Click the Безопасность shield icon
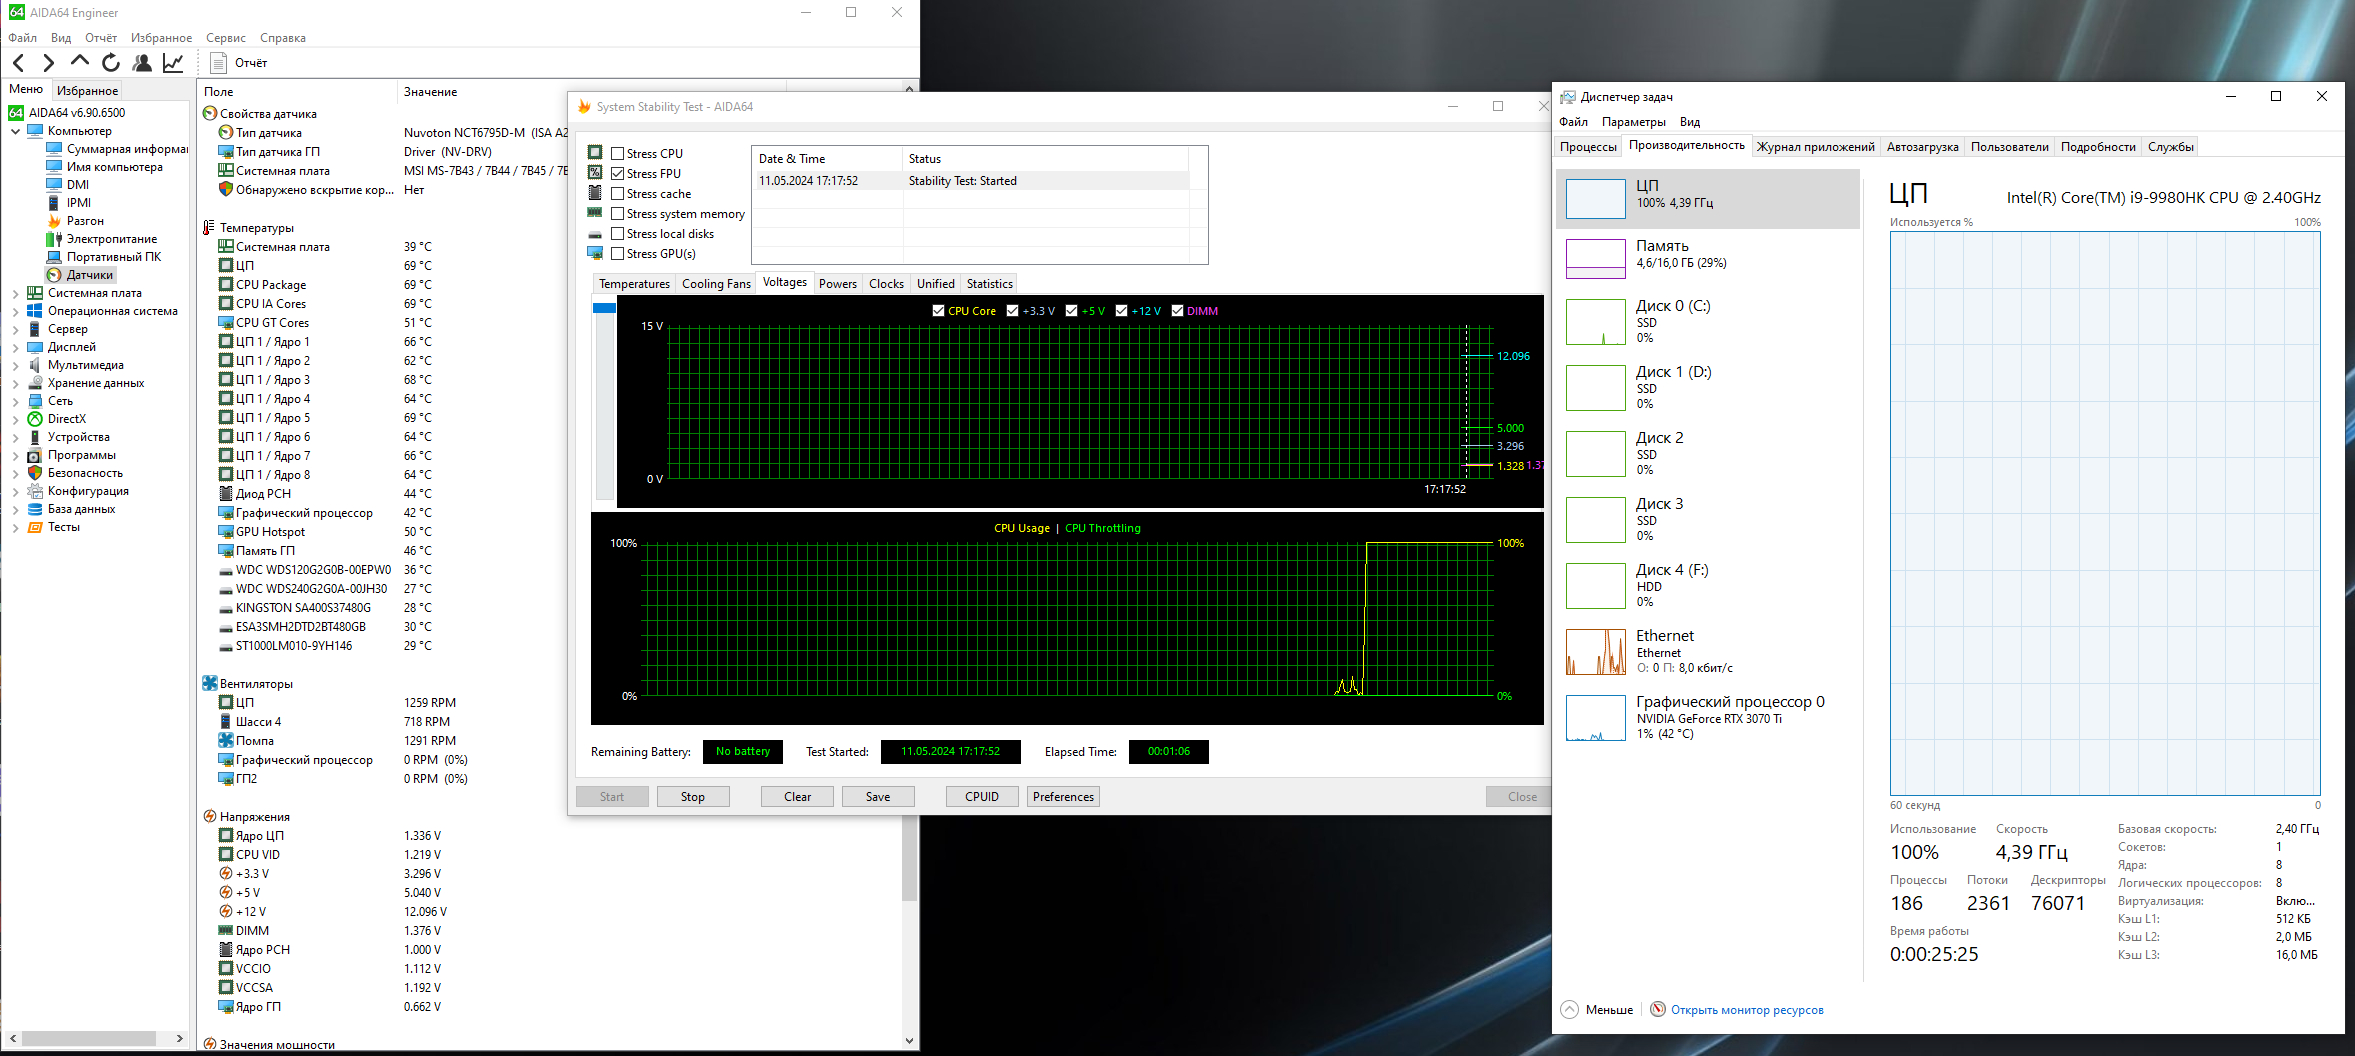The width and height of the screenshot is (2355, 1056). tap(35, 473)
